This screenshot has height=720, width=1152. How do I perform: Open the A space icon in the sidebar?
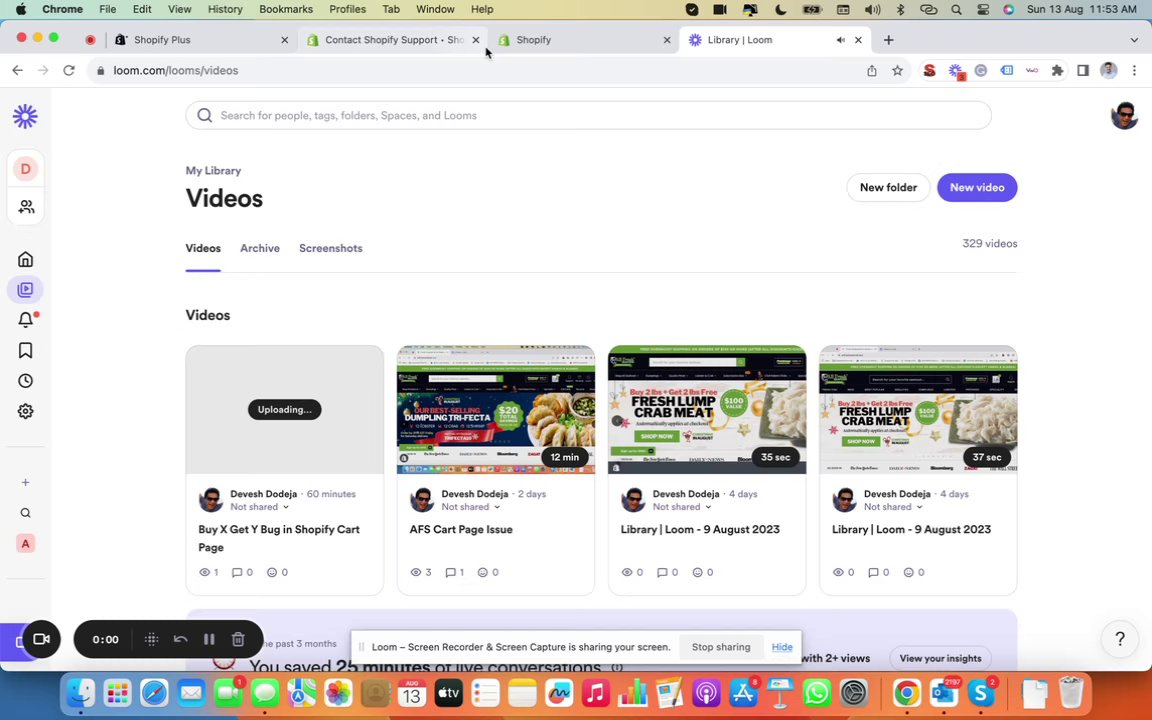pos(26,544)
